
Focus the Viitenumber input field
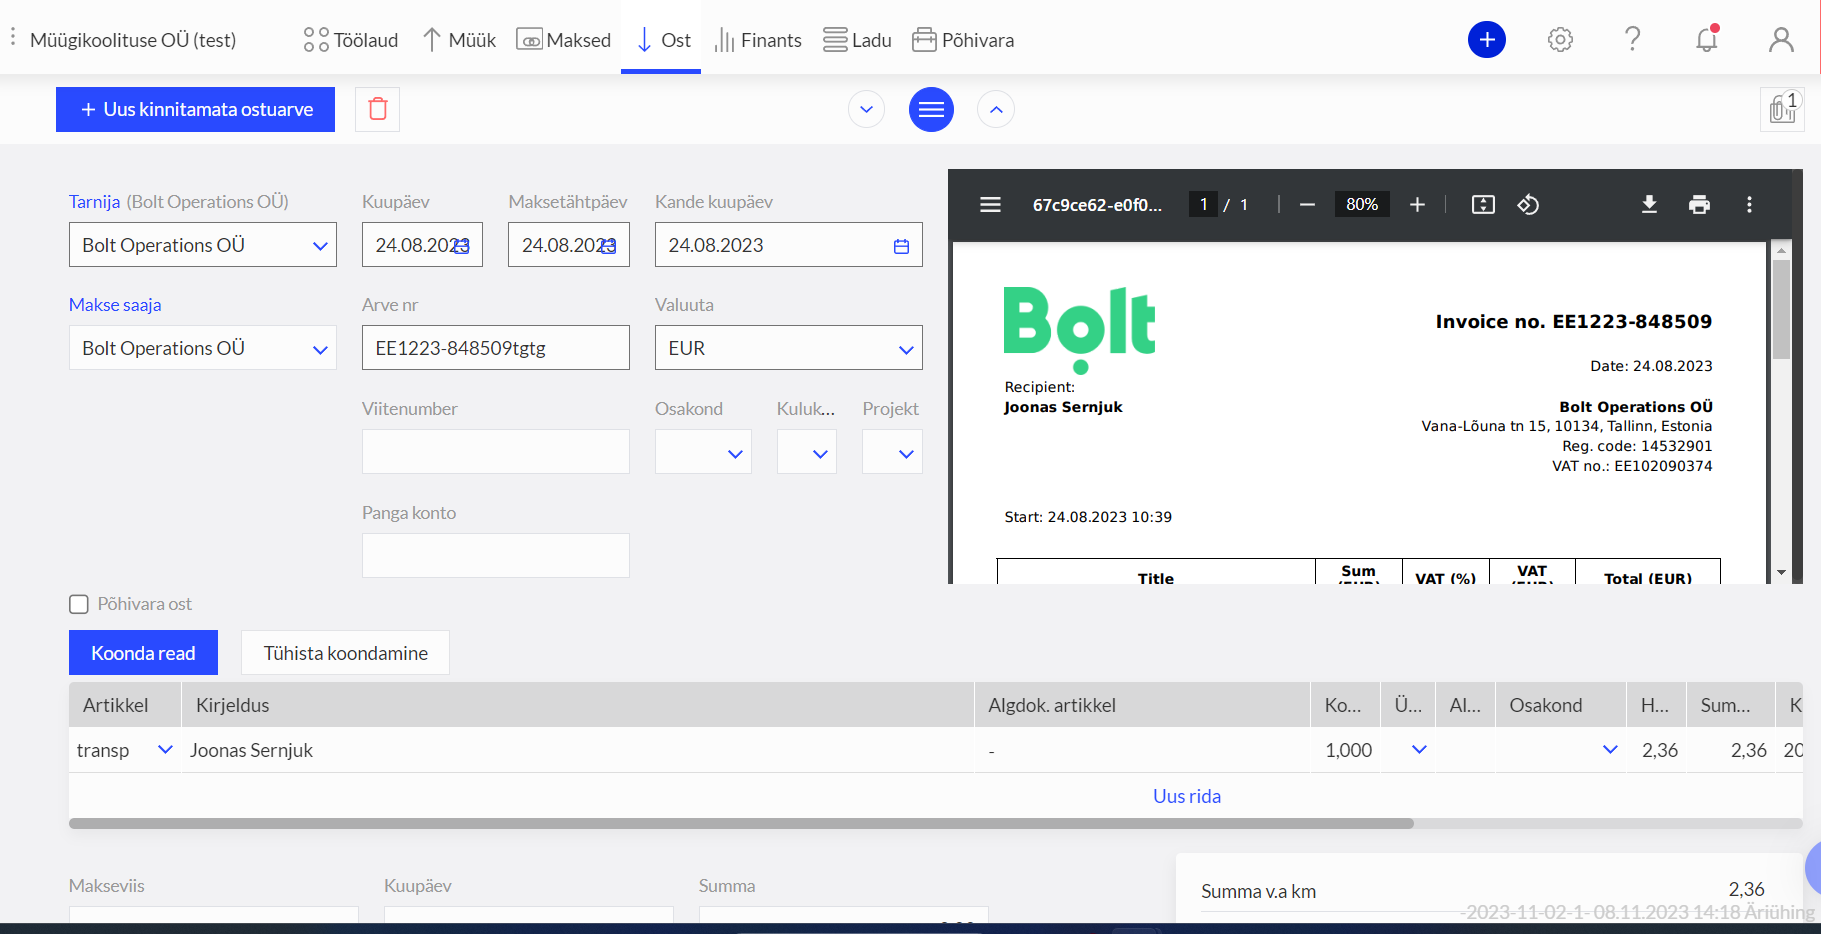point(496,452)
